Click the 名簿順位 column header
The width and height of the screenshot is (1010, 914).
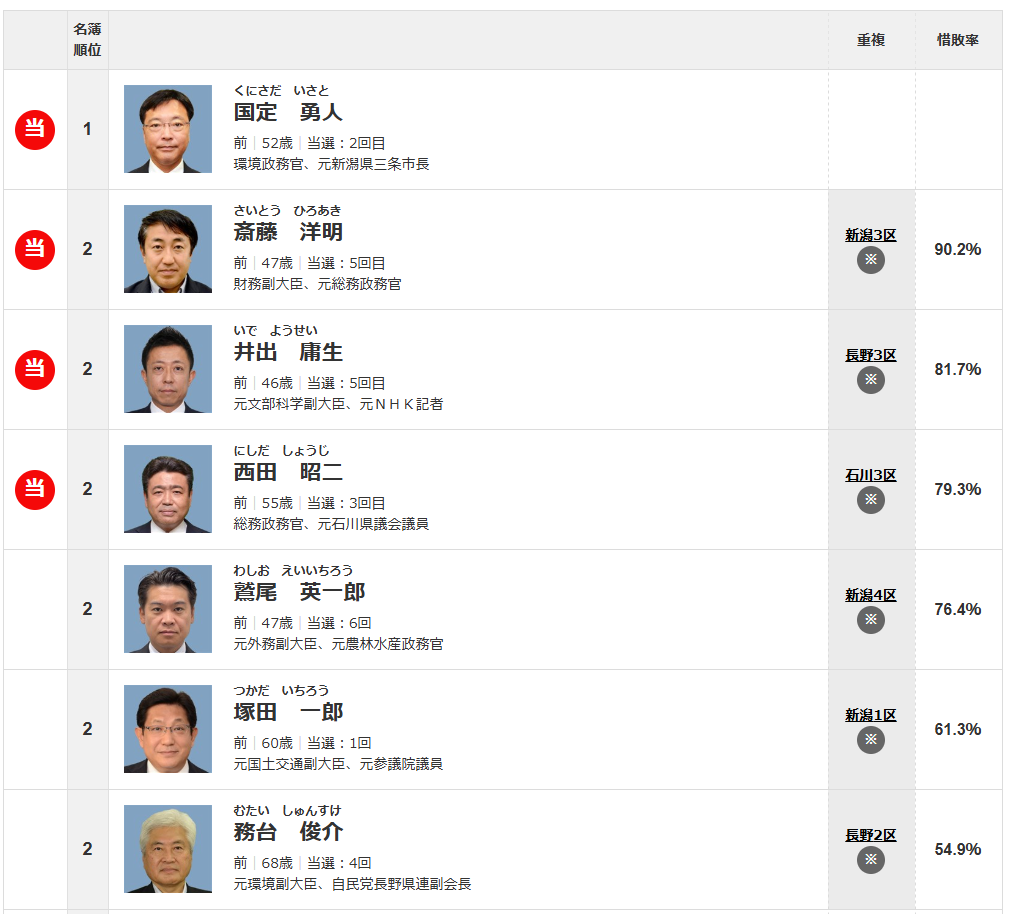click(88, 39)
